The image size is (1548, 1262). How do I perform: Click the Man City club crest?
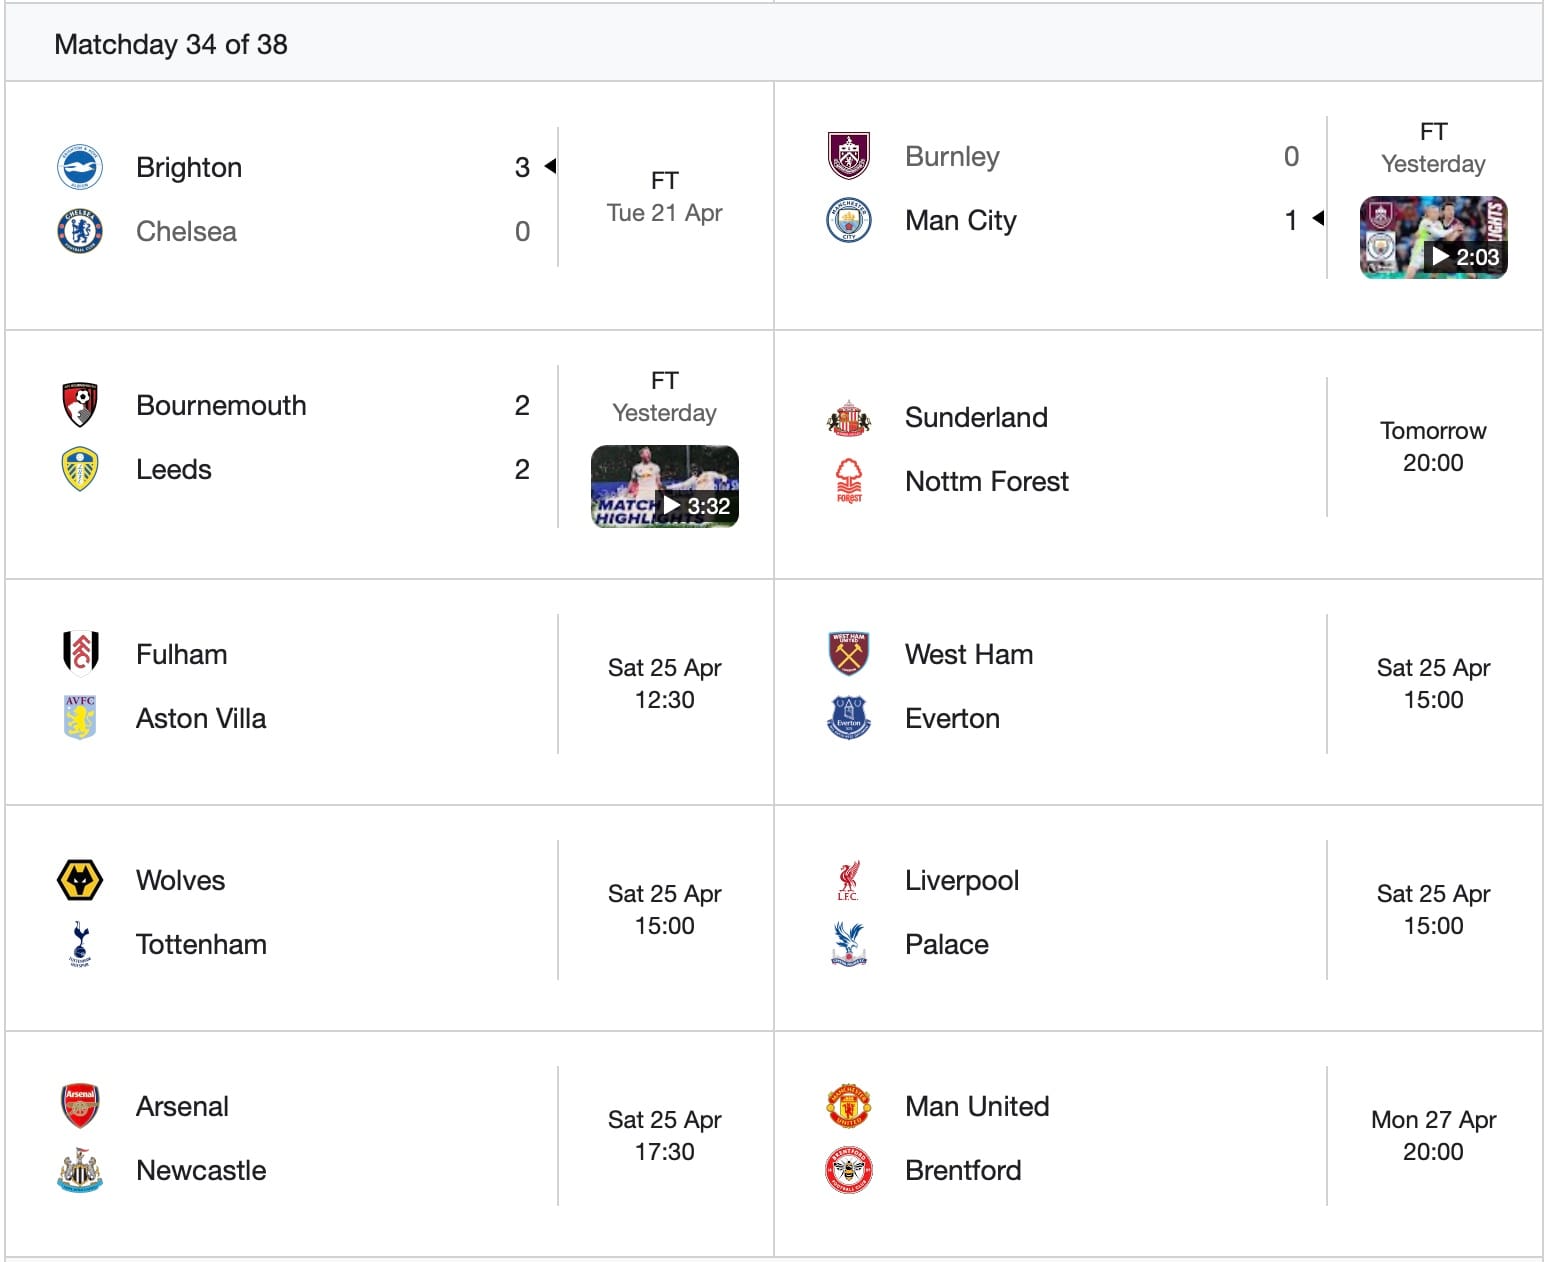coord(849,220)
